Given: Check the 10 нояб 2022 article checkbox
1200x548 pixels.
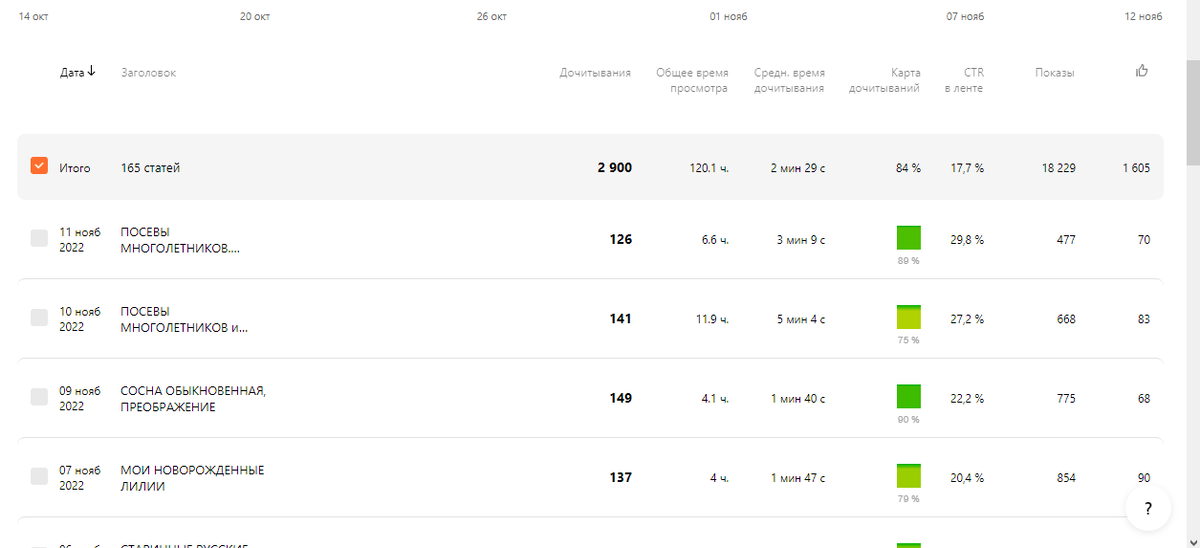Looking at the screenshot, I should pos(39,317).
